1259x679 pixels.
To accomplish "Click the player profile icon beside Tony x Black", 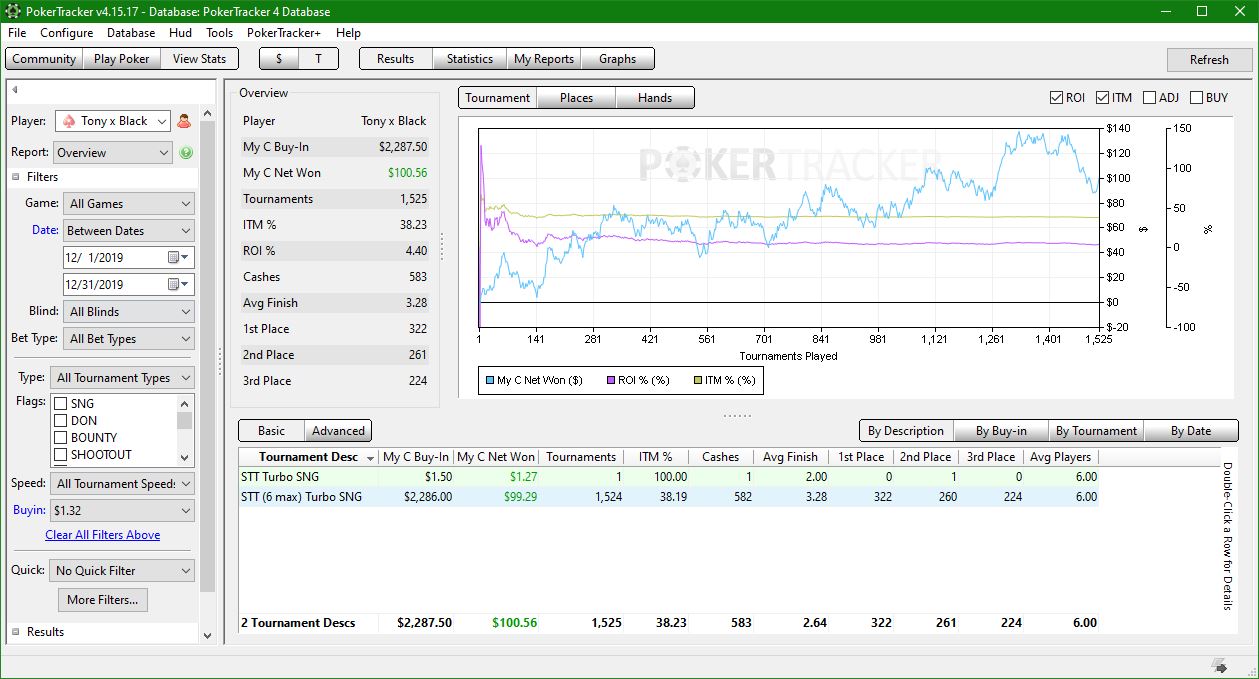I will point(184,121).
